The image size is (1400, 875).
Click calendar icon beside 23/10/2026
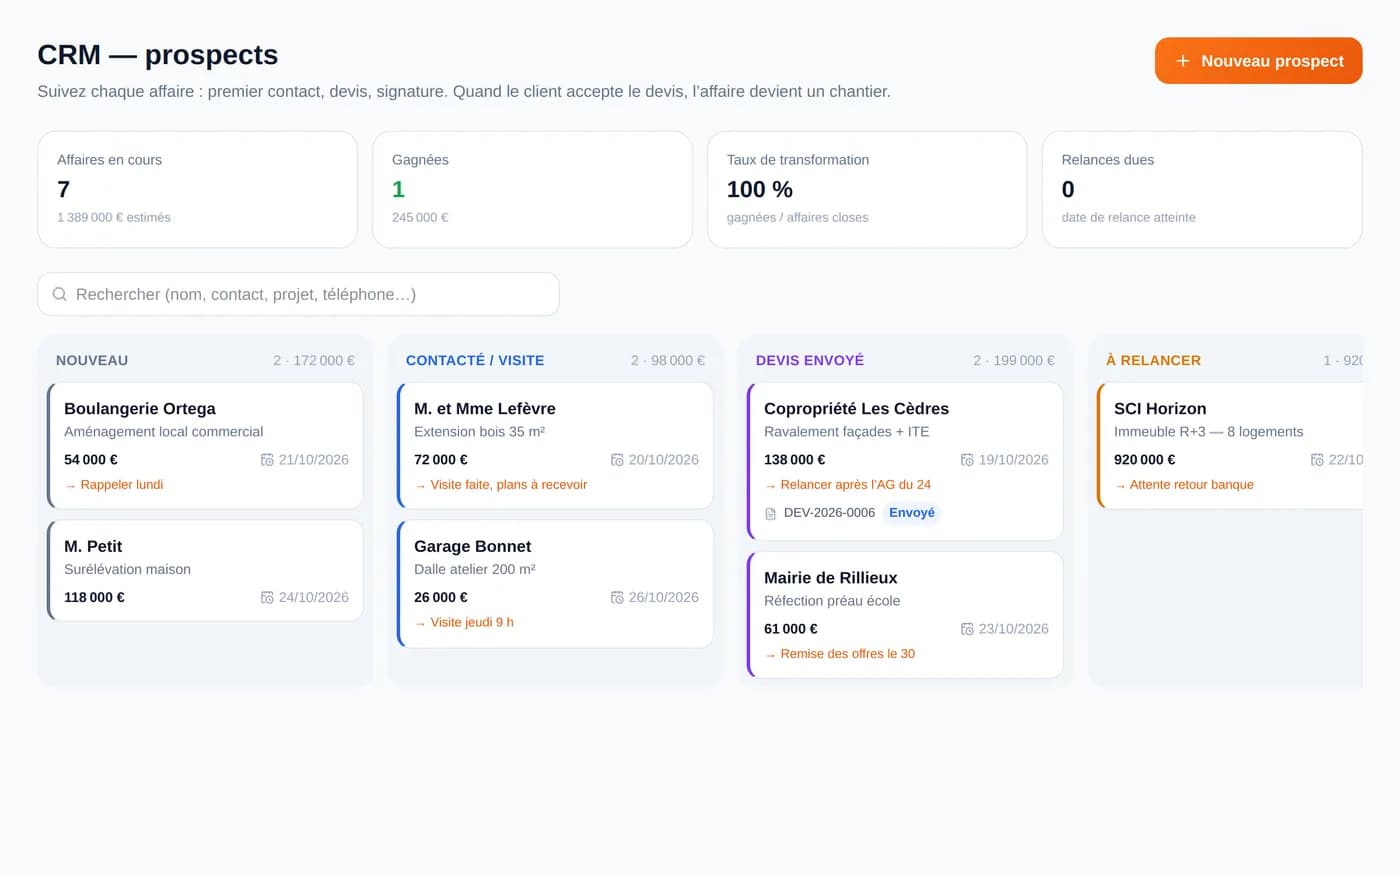tap(967, 629)
